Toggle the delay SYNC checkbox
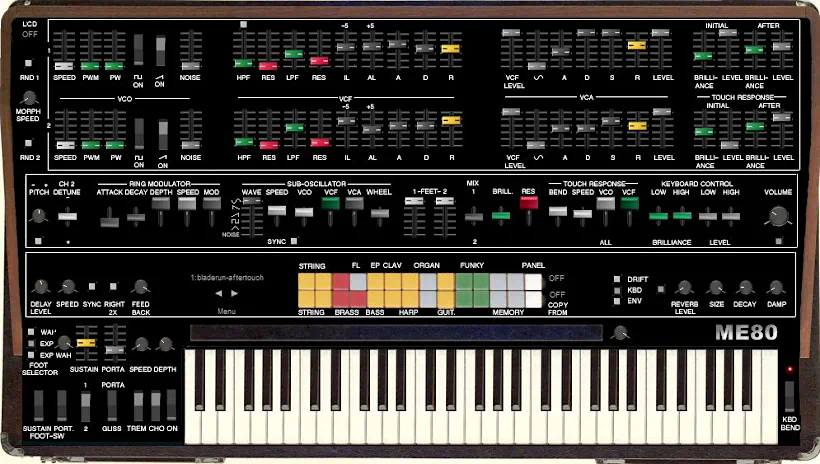 pyautogui.click(x=92, y=286)
